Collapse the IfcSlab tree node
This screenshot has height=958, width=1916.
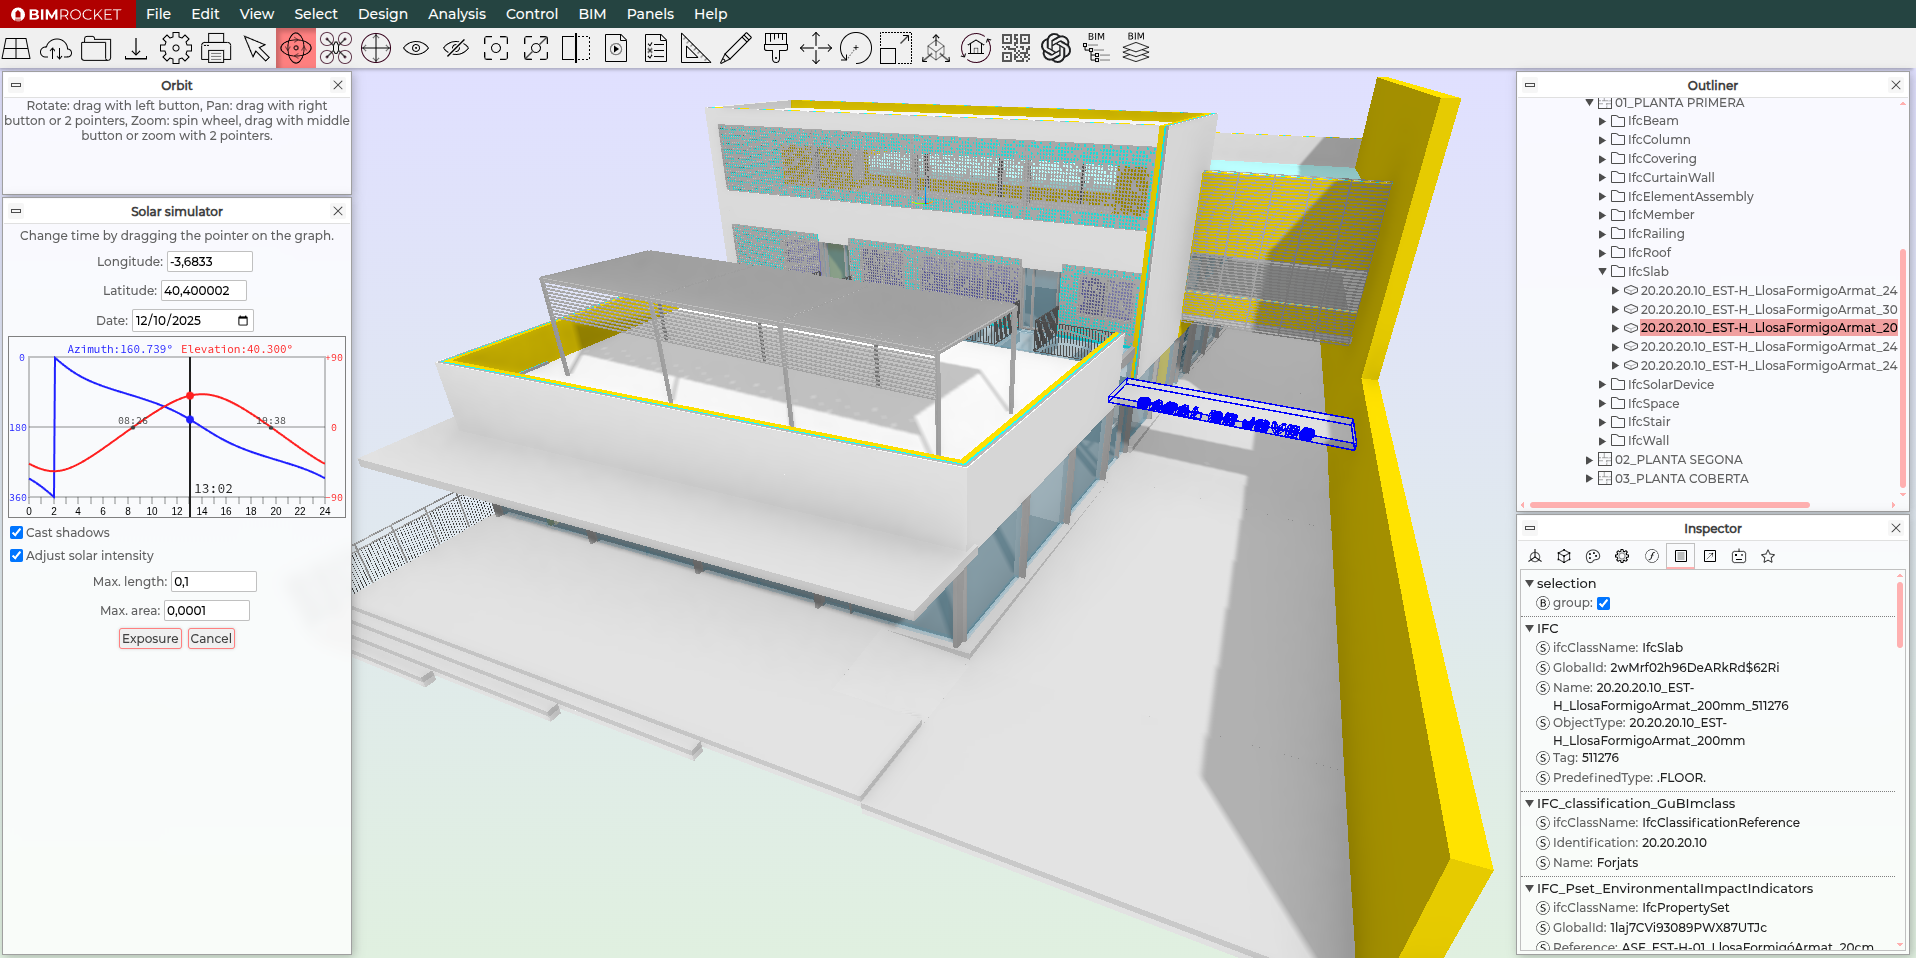(1603, 272)
